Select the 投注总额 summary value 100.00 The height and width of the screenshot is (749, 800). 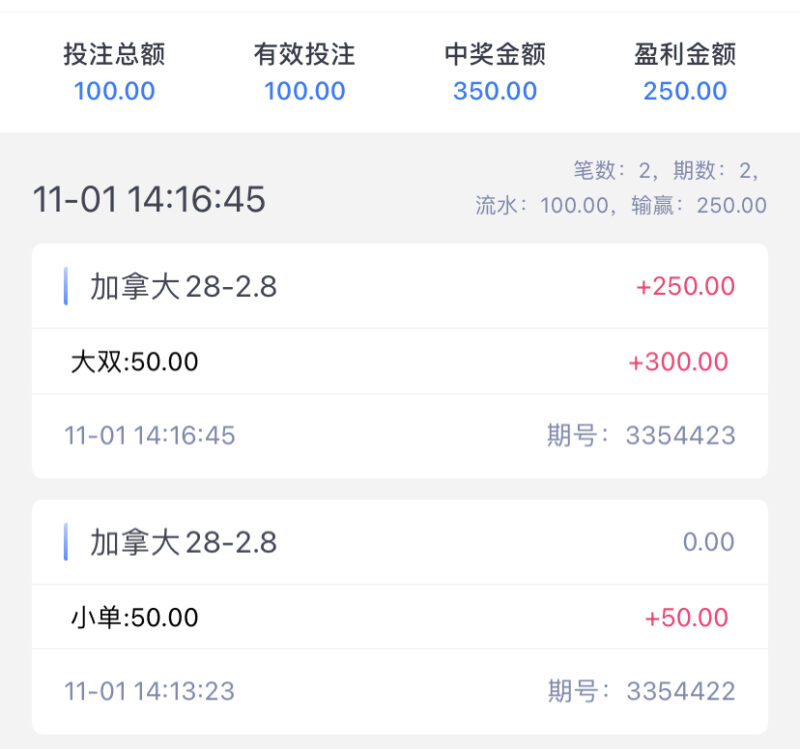pos(115,91)
